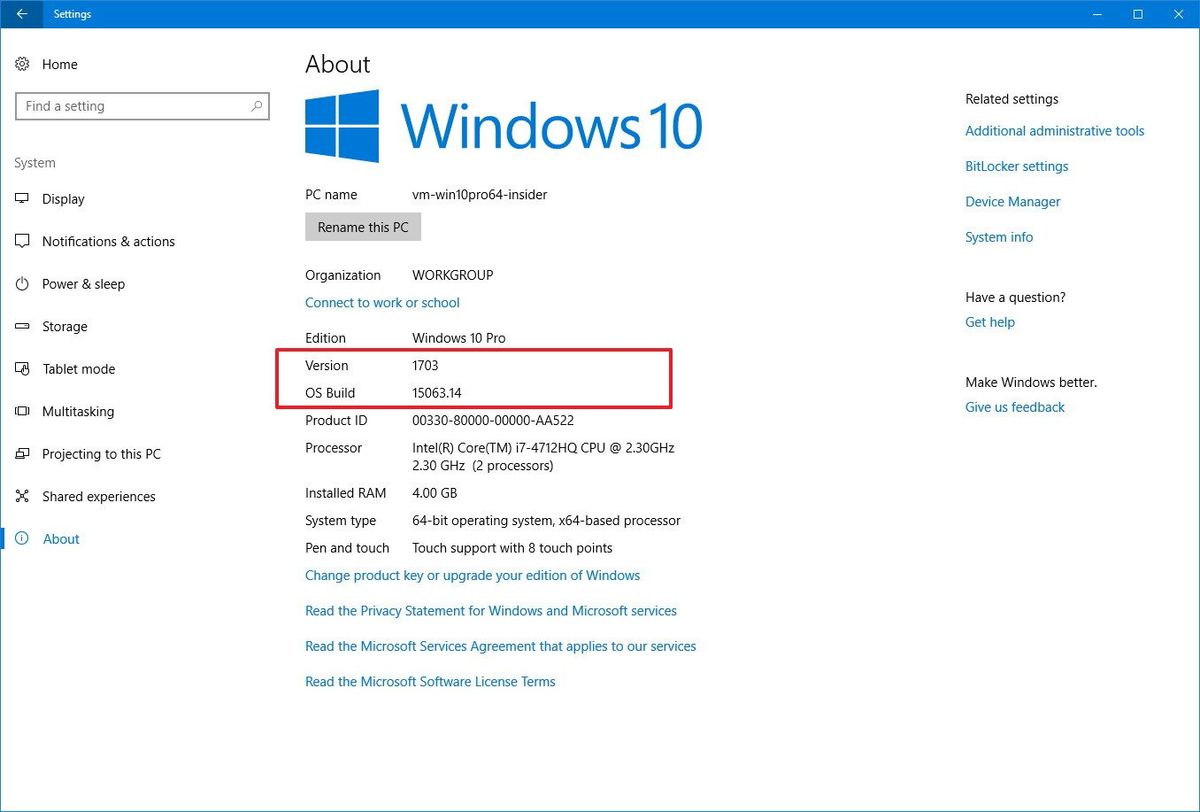Click the Projecting to this PC icon
Viewport: 1200px width, 812px height.
pos(22,454)
